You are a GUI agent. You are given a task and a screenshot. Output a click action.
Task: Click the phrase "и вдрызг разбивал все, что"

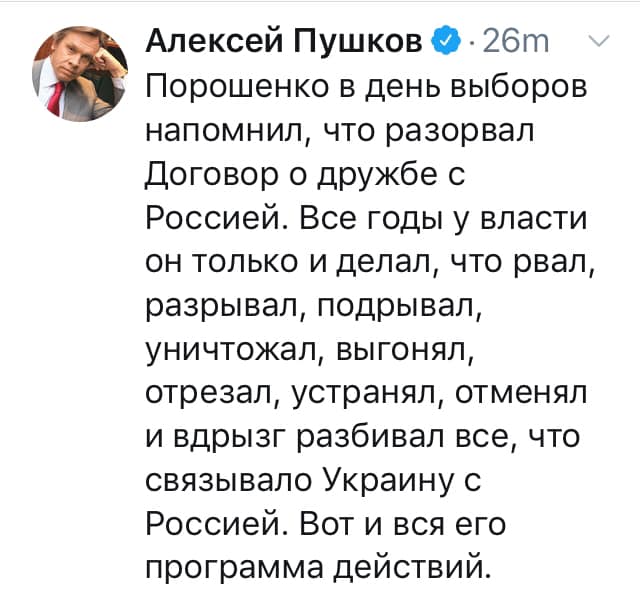[x=363, y=437]
